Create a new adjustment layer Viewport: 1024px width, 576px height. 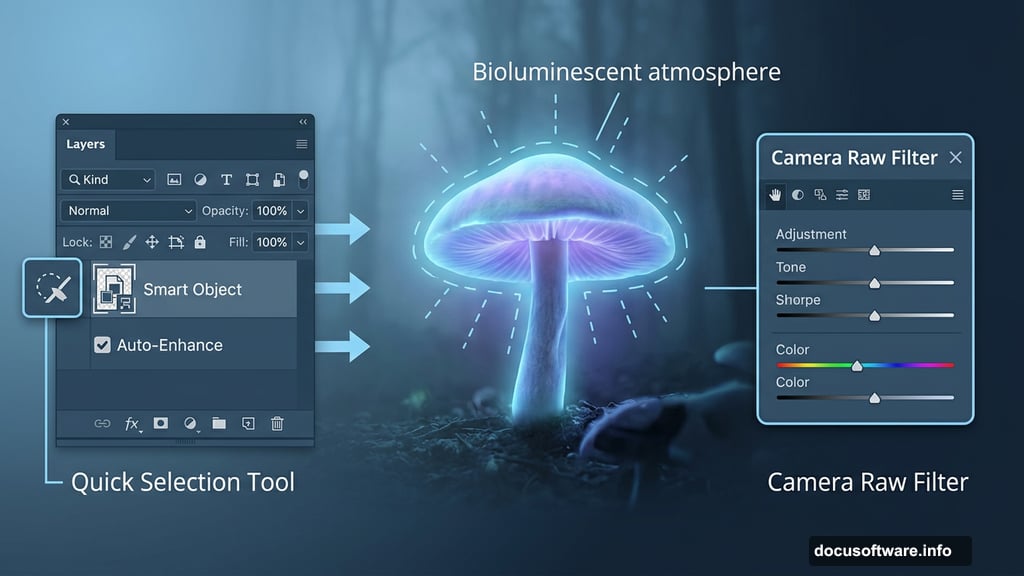click(190, 424)
